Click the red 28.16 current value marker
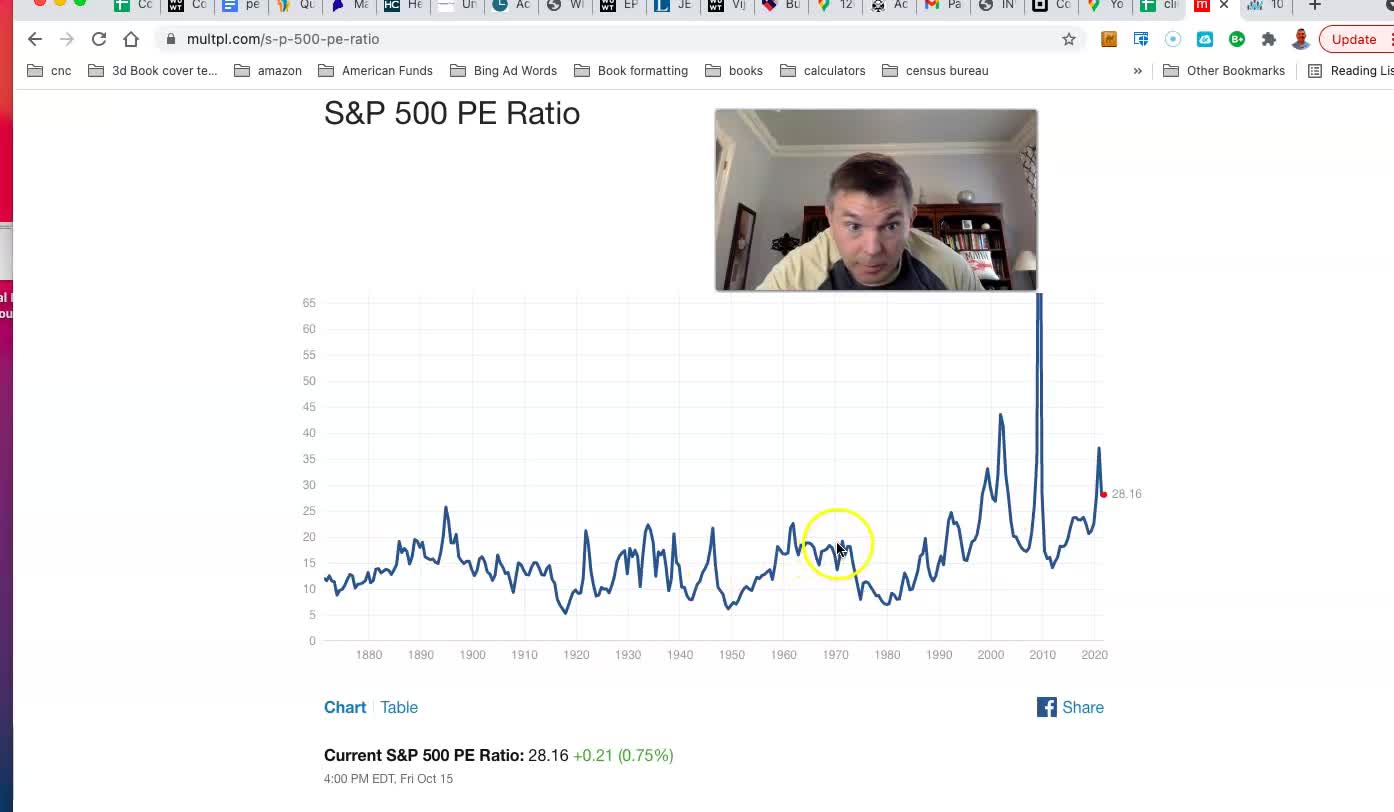This screenshot has width=1394, height=812. 1104,494
